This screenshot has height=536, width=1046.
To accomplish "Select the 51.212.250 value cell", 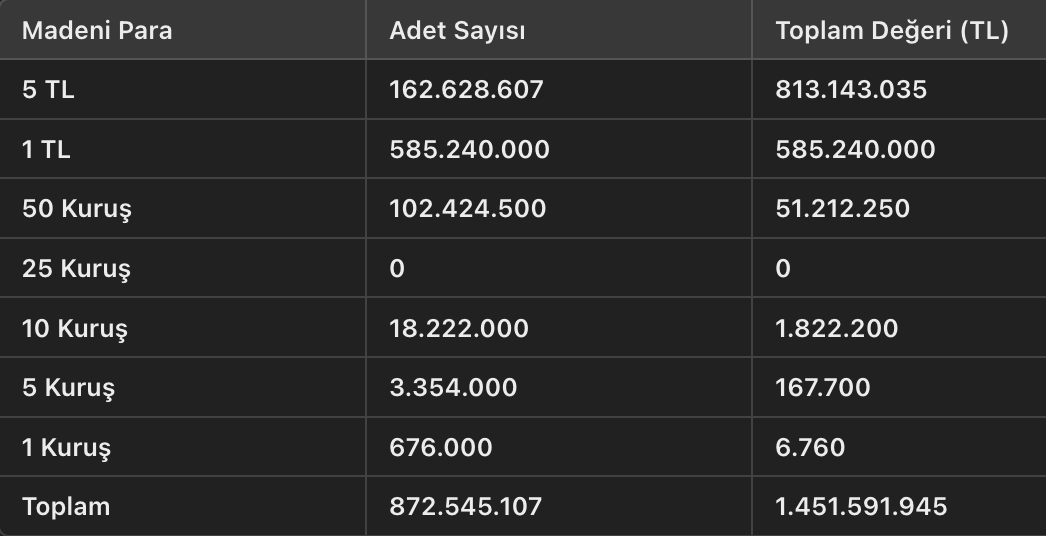I will 842,209.
